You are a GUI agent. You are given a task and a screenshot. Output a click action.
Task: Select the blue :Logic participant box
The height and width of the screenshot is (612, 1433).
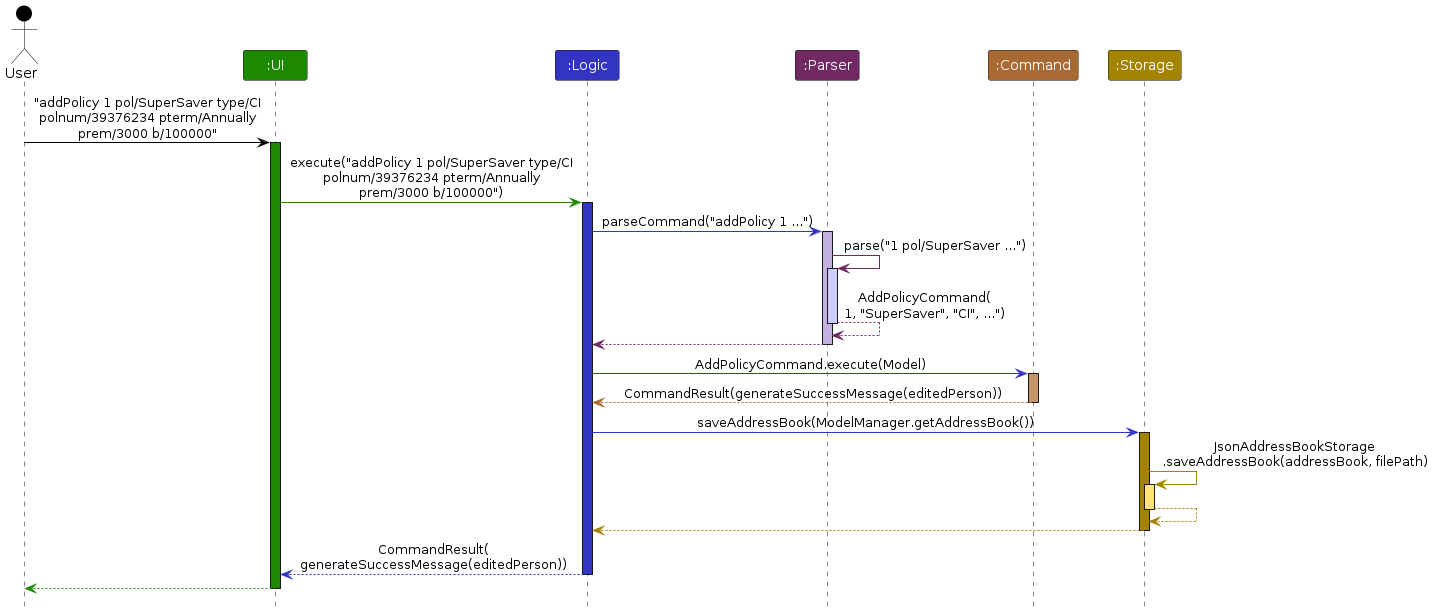click(x=586, y=65)
